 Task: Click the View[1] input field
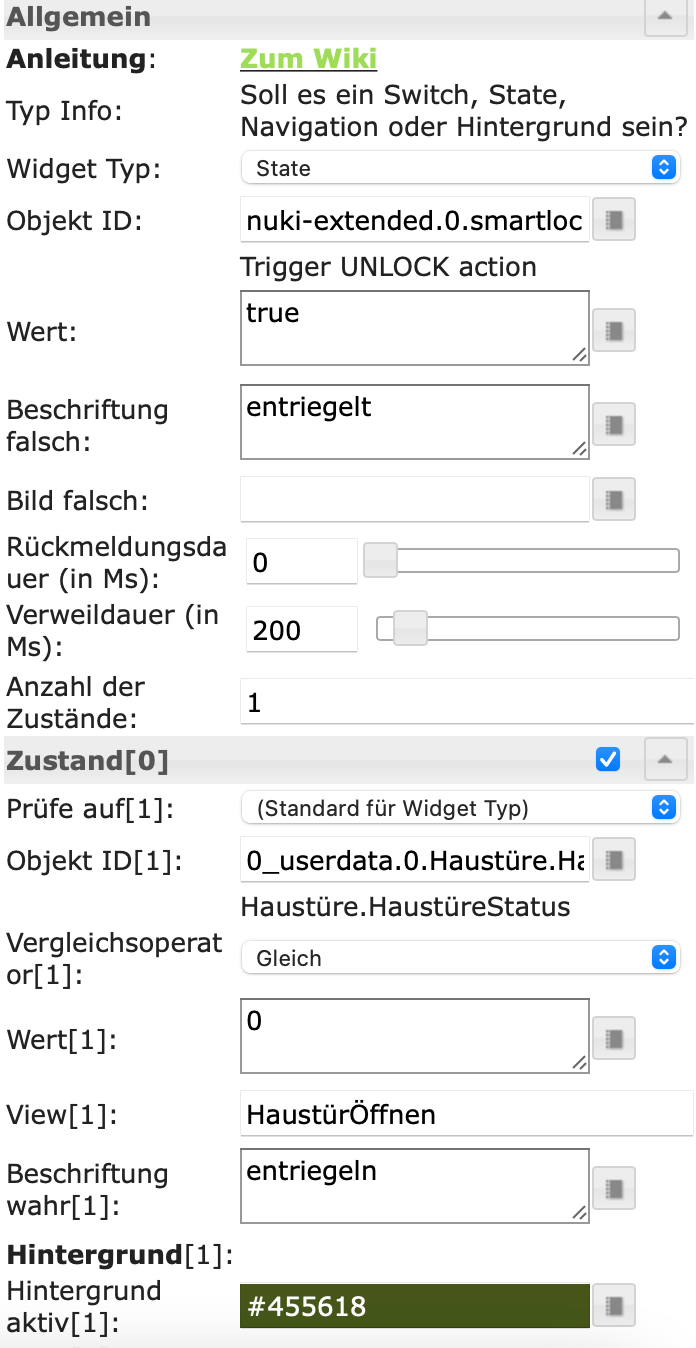pyautogui.click(x=466, y=1114)
